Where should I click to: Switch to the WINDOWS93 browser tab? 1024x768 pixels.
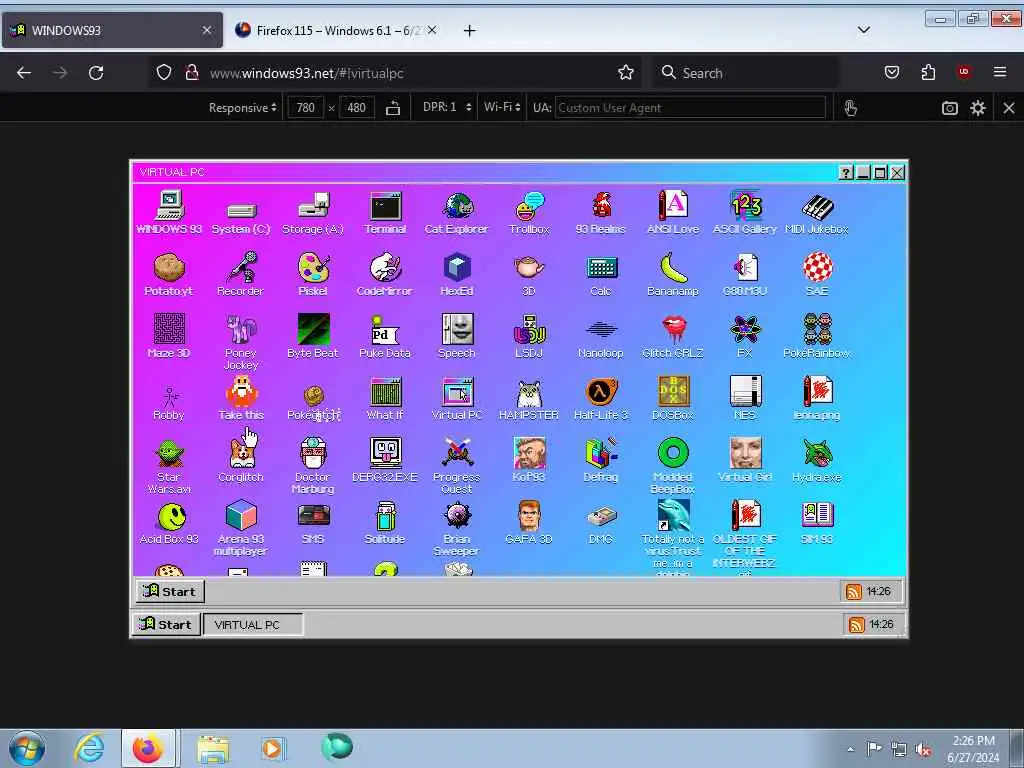click(x=112, y=30)
